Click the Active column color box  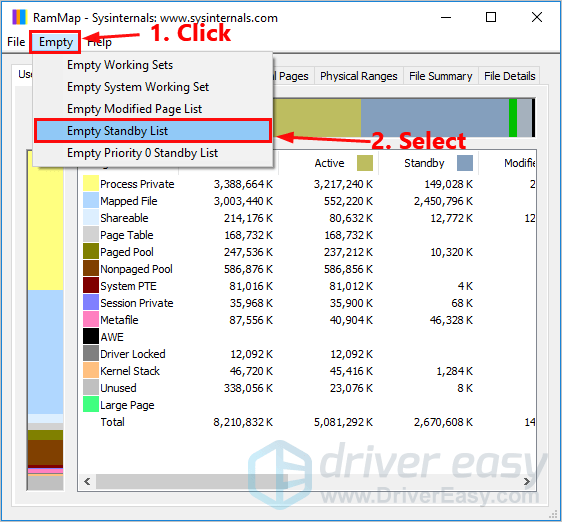[x=365, y=163]
